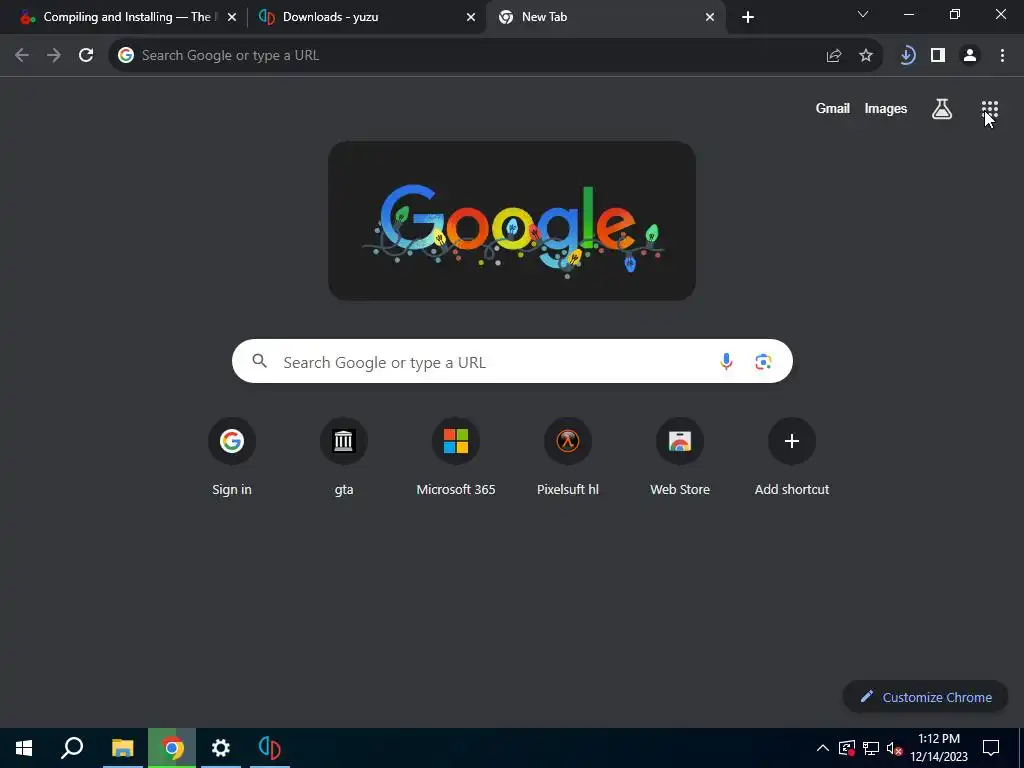The height and width of the screenshot is (768, 1024).
Task: Click the Google icon in address bar
Action: coord(126,56)
